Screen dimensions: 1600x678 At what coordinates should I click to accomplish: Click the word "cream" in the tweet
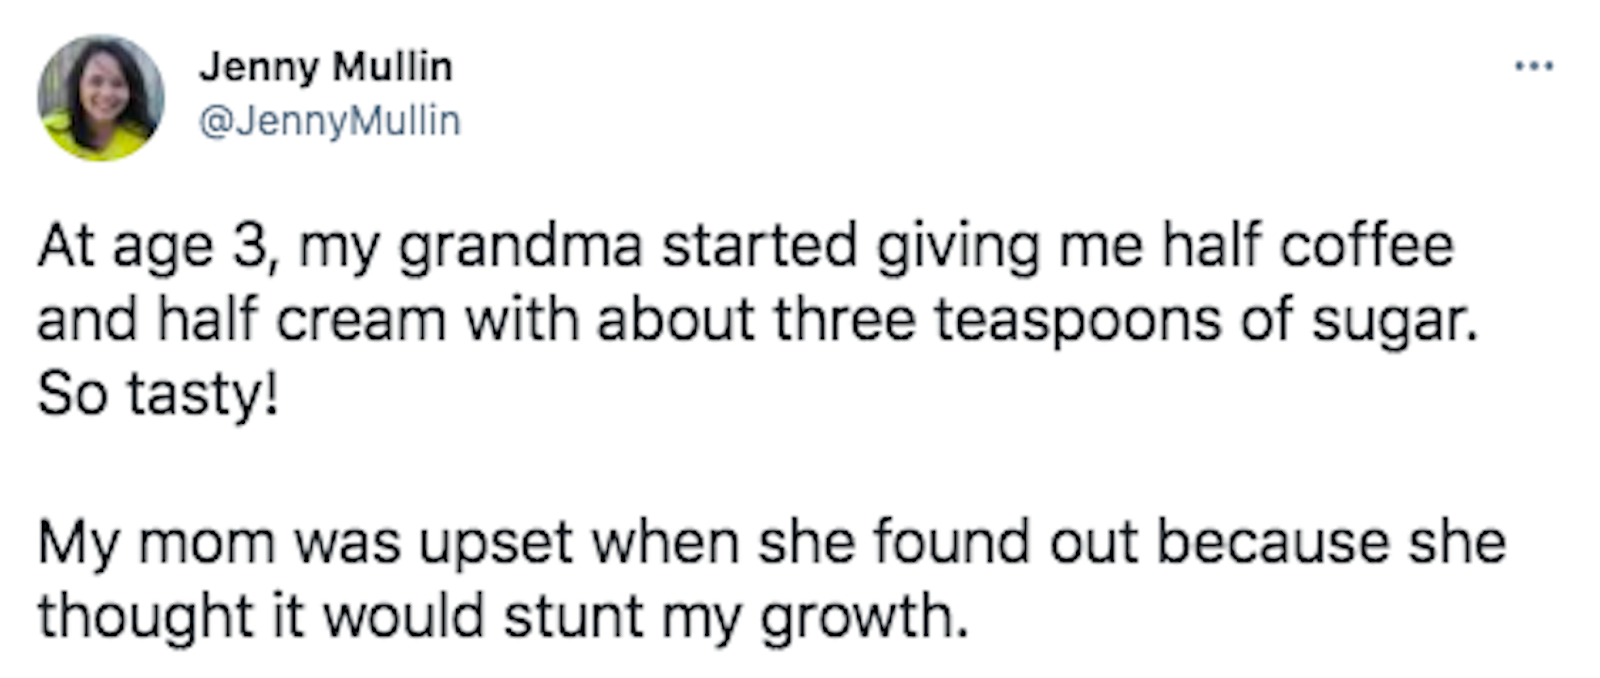[361, 321]
